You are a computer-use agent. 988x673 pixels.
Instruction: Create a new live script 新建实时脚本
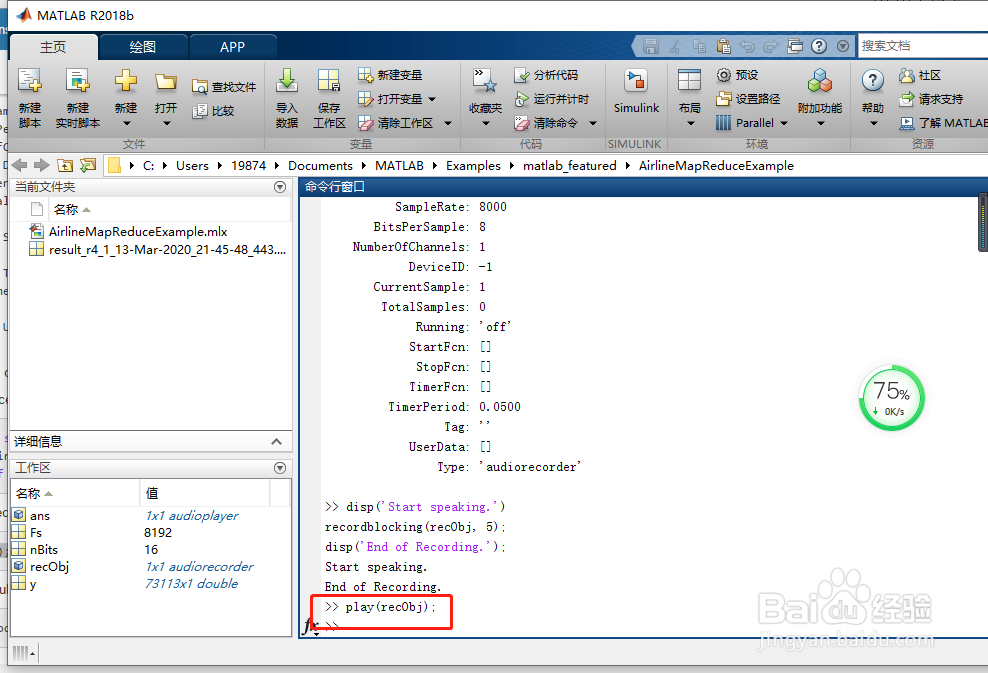click(x=78, y=98)
